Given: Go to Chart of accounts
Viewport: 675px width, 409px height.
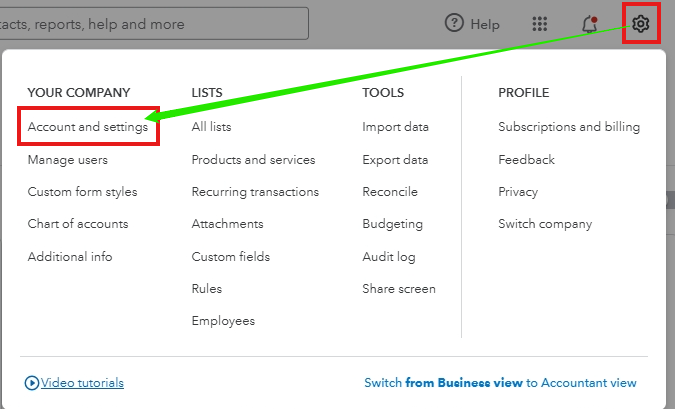Looking at the screenshot, I should (x=78, y=224).
